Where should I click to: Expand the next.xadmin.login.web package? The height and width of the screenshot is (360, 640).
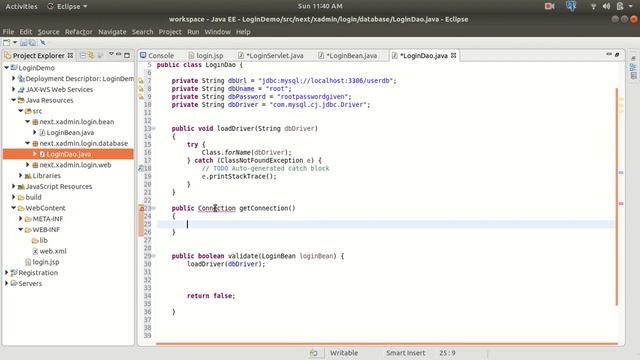click(x=27, y=164)
